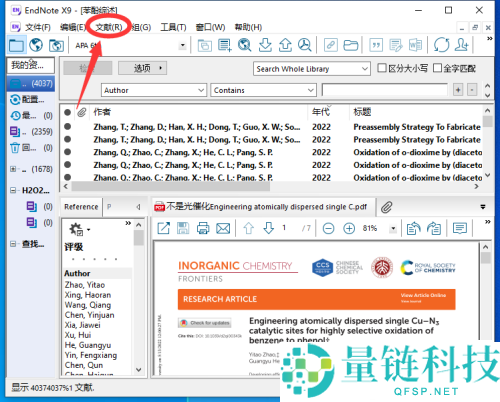Toggle read status dot for first Zhang, T. row

[67, 127]
